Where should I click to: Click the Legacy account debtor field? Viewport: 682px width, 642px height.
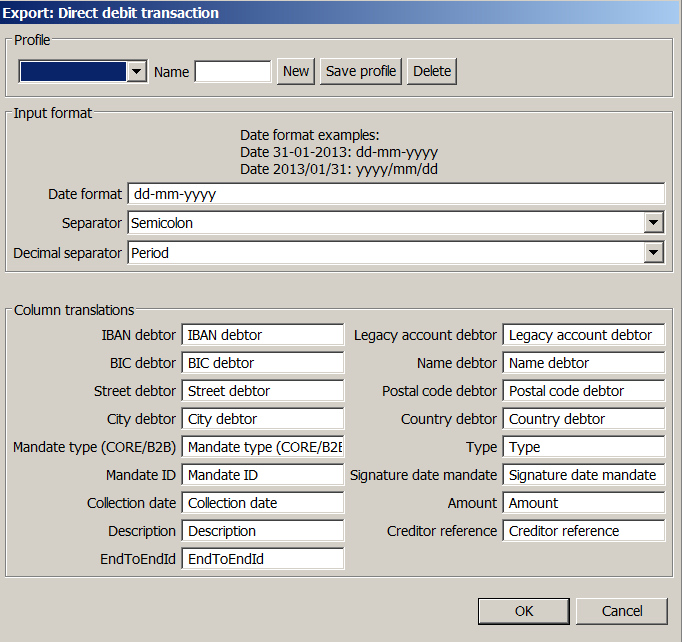(584, 335)
